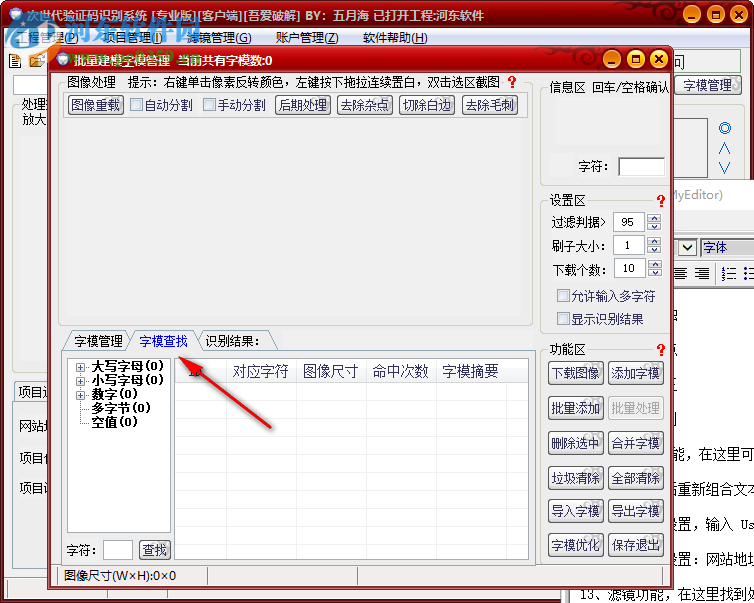Screen dimensions: 754x603
Task: Maximize the 批量建模字模管理 dialog
Action: tap(635, 60)
